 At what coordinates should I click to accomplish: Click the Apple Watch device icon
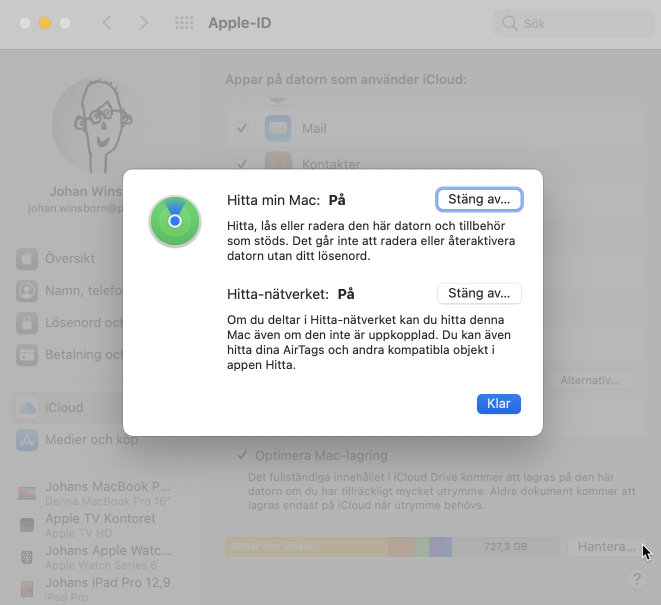(x=27, y=557)
